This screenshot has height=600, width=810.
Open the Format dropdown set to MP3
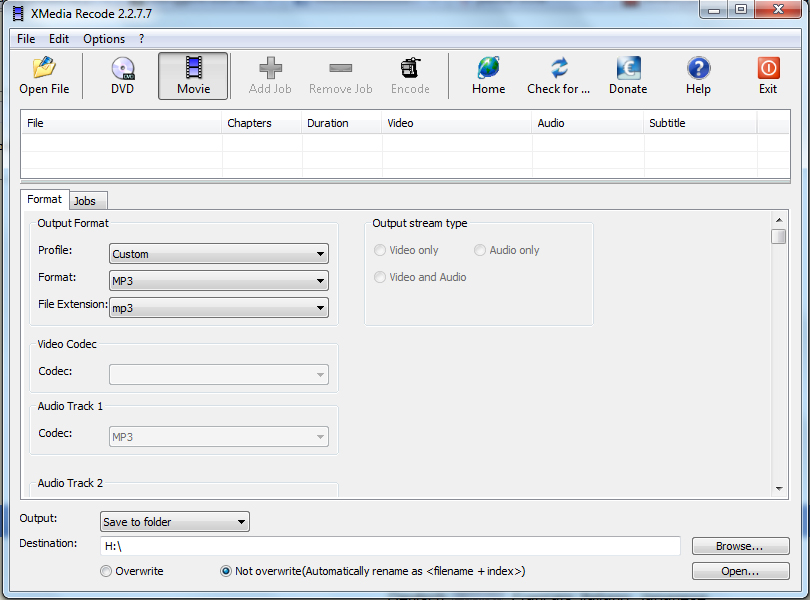point(219,281)
